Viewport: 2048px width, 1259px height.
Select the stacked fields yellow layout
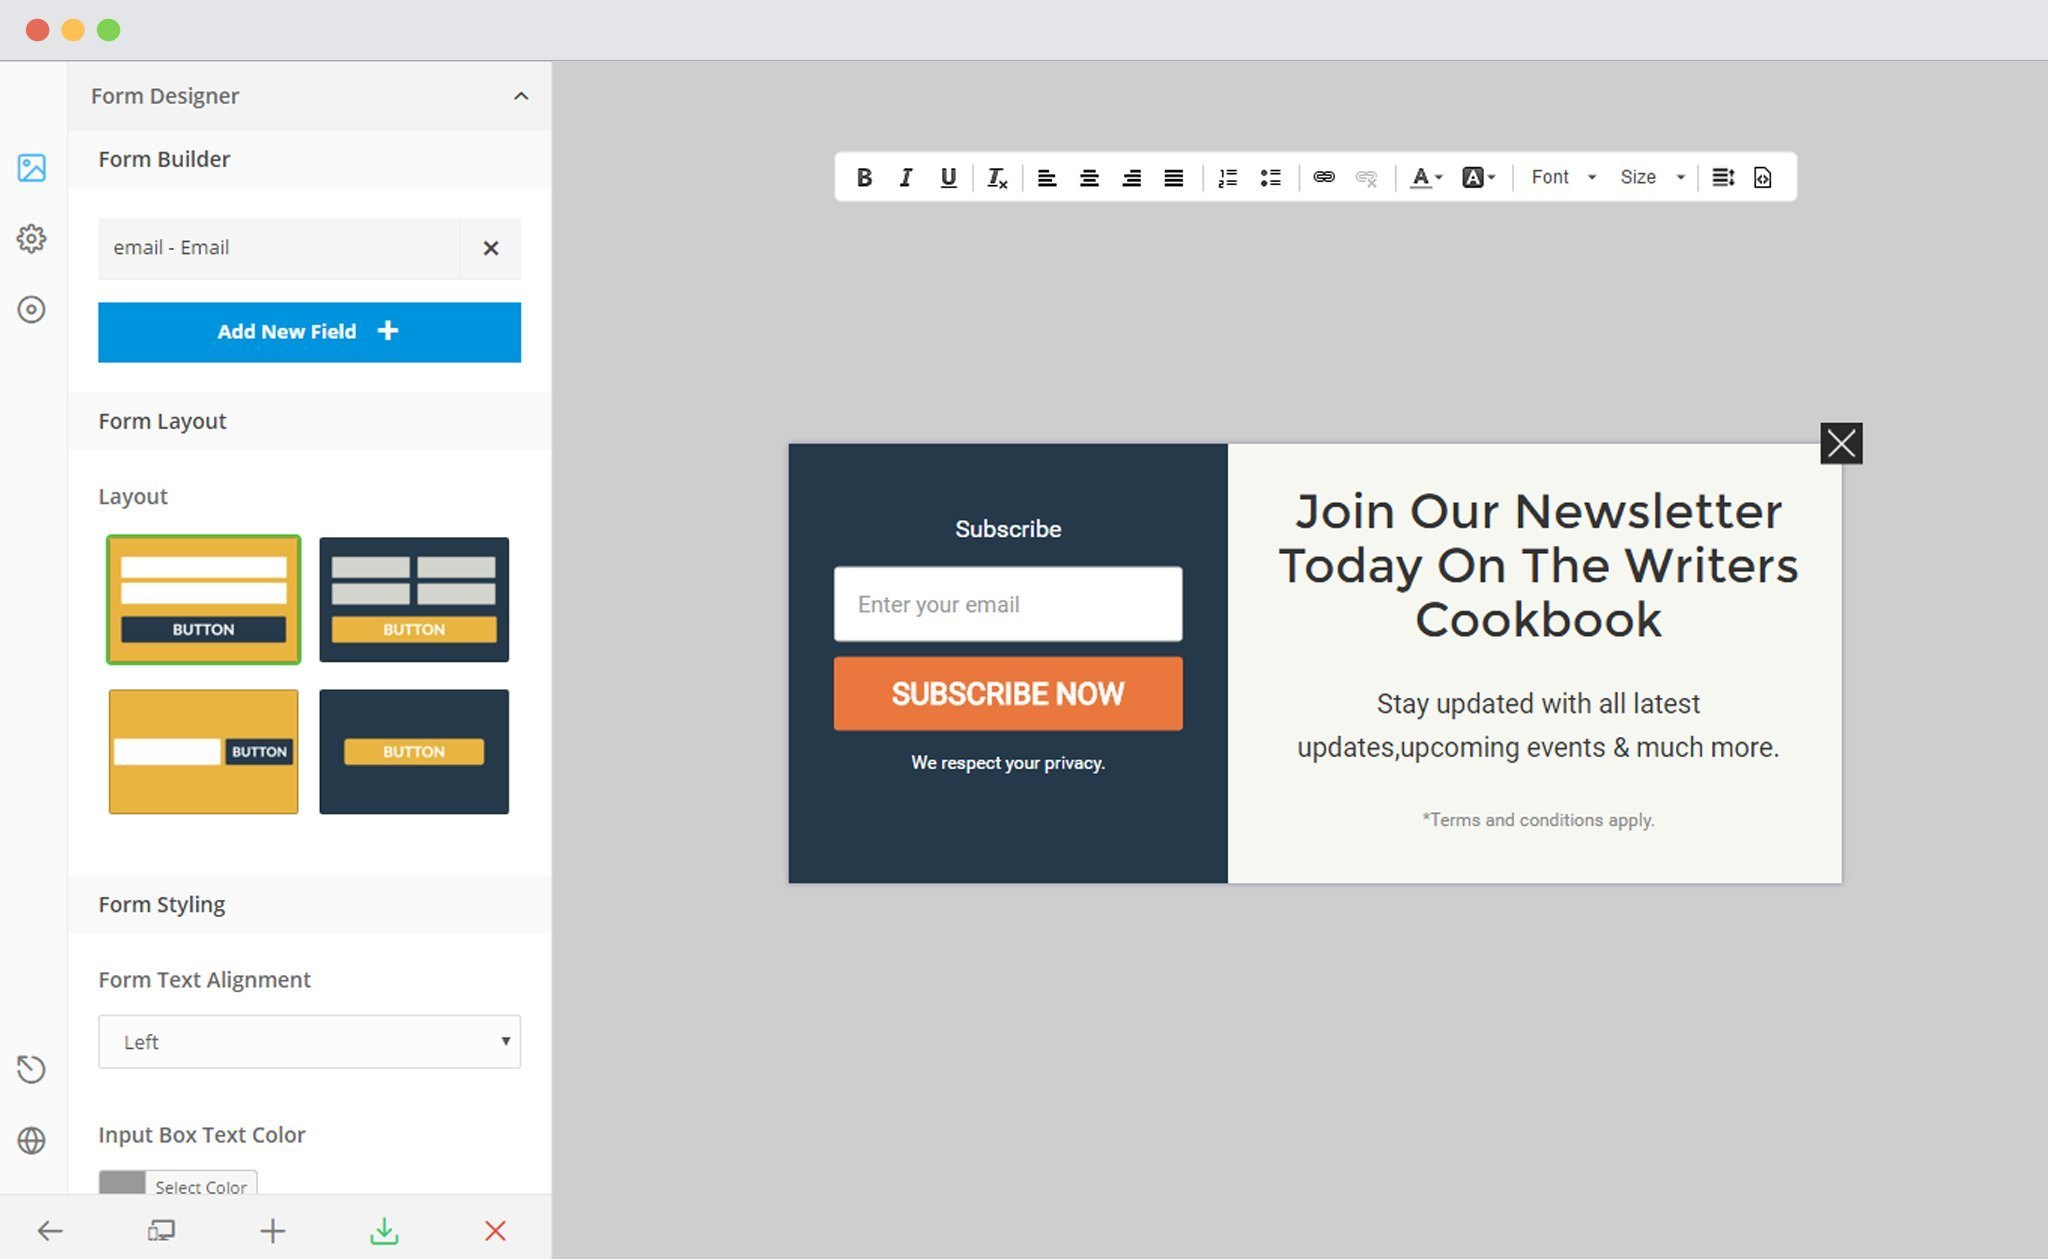(203, 599)
